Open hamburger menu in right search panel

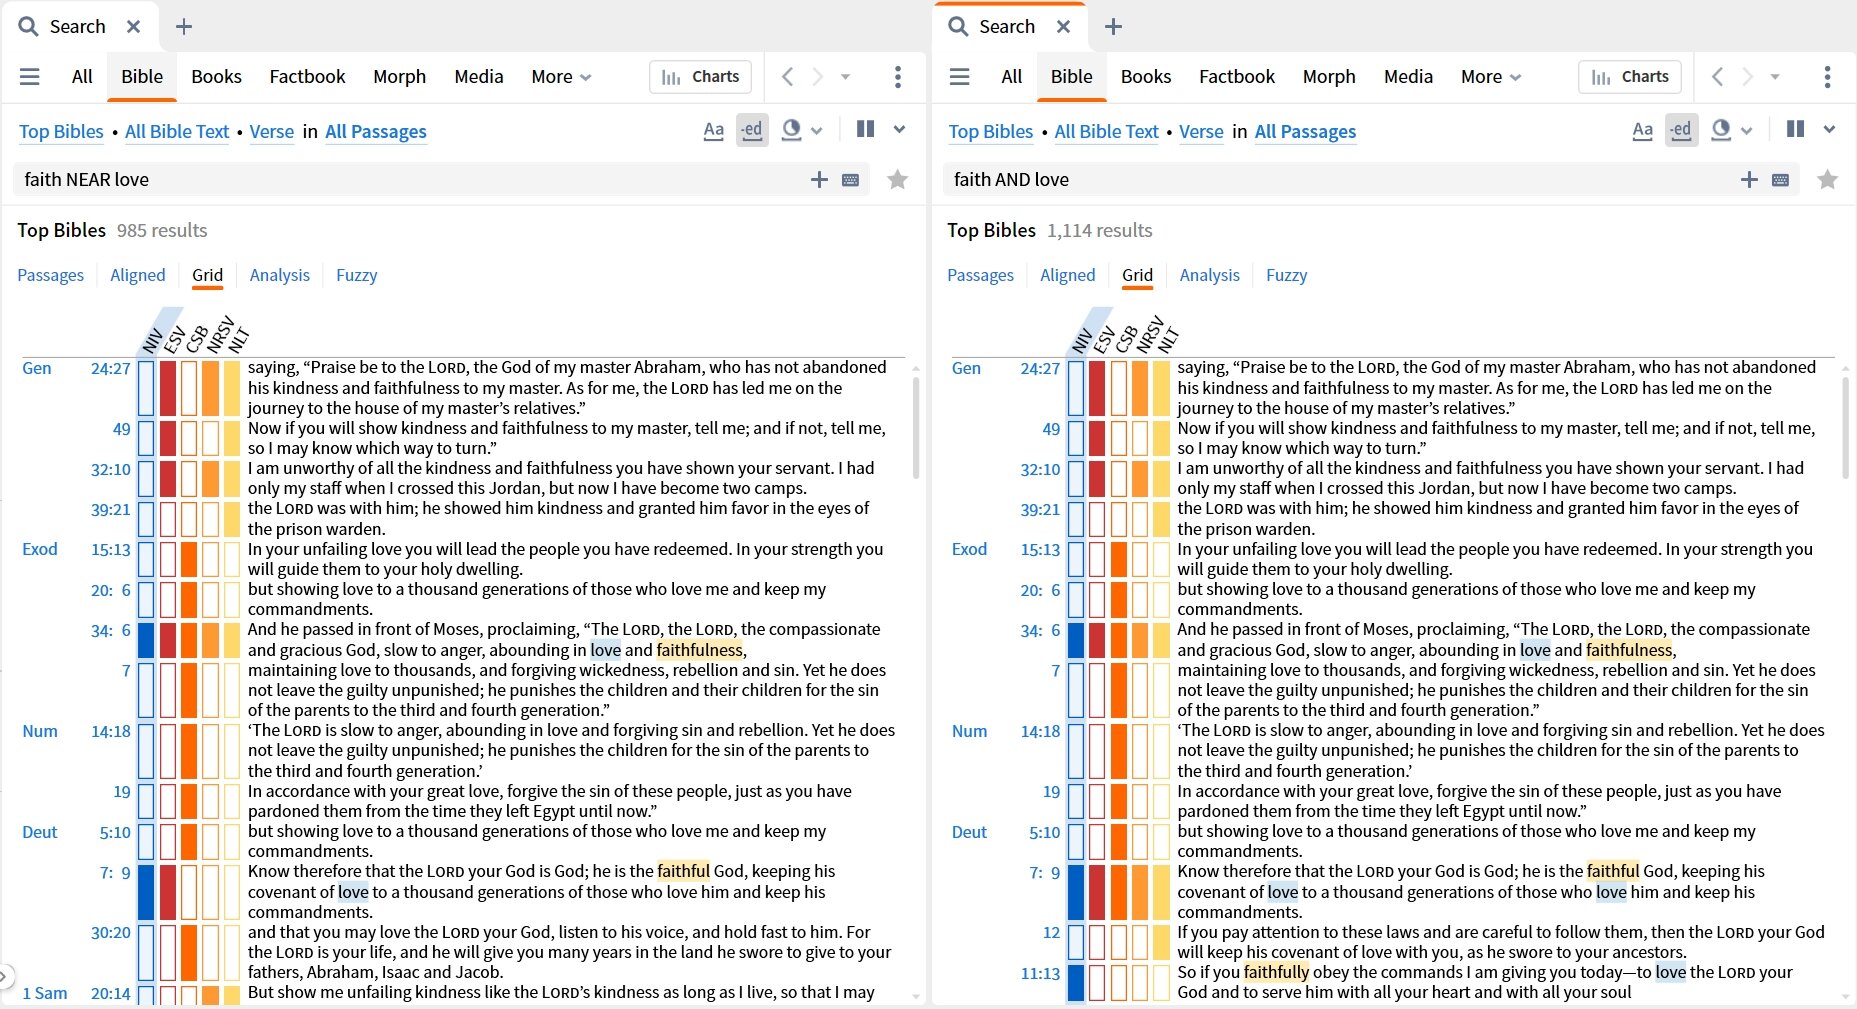[x=959, y=77]
